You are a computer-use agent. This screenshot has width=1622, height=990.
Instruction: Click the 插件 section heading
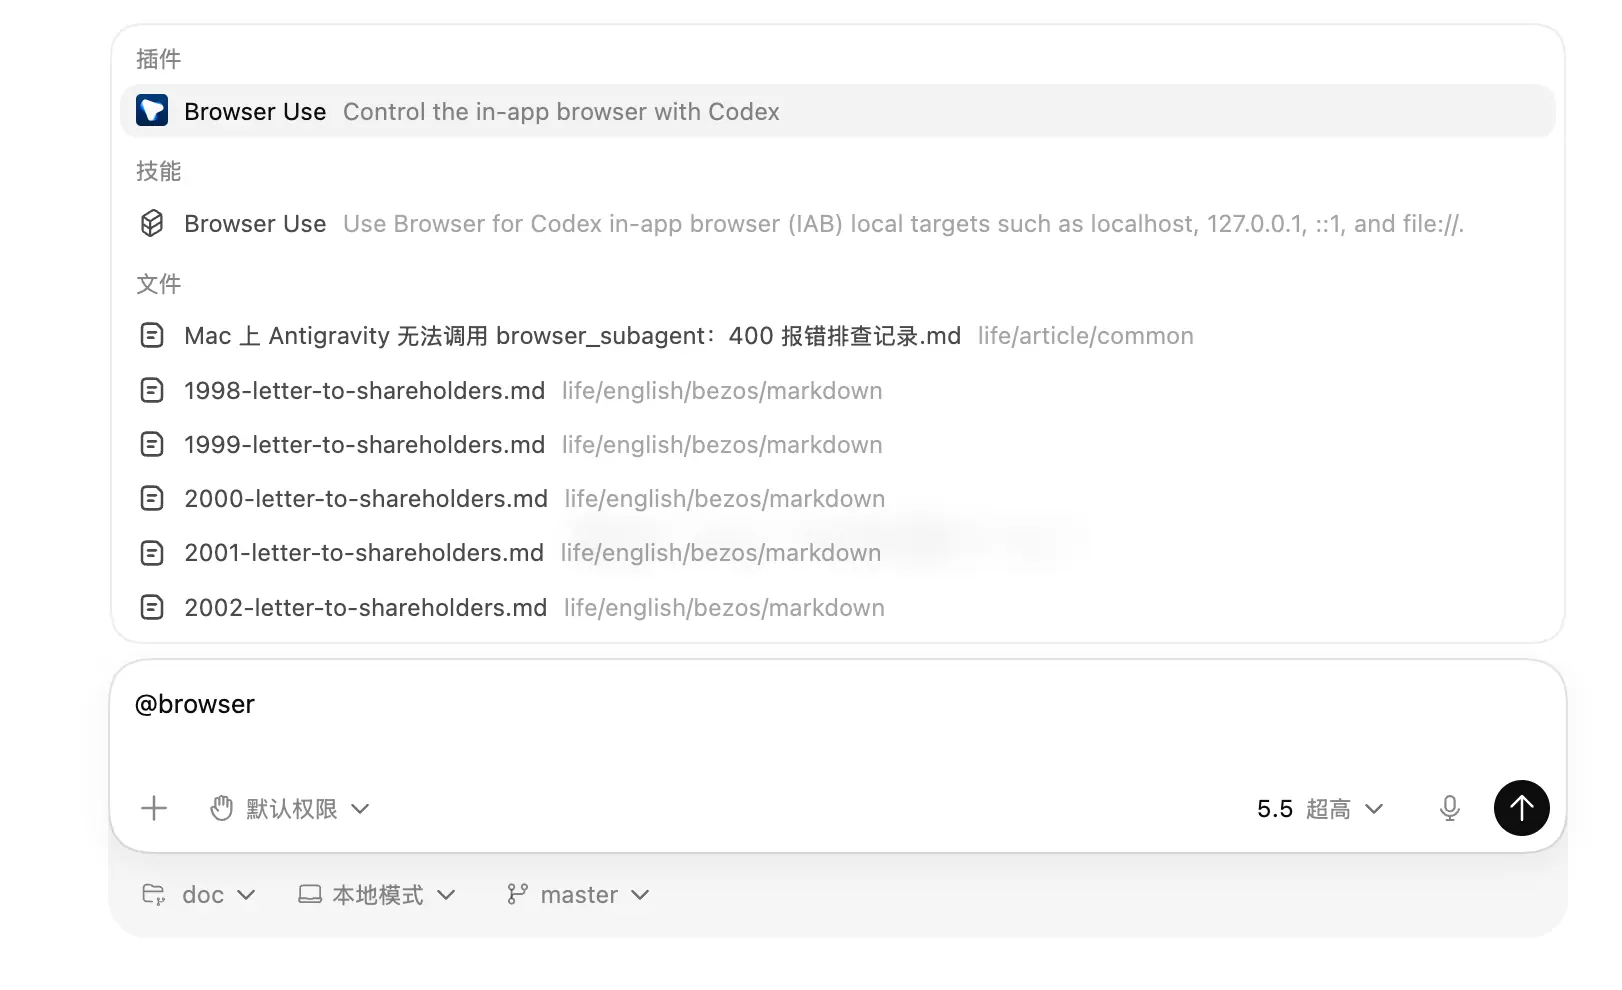158,59
